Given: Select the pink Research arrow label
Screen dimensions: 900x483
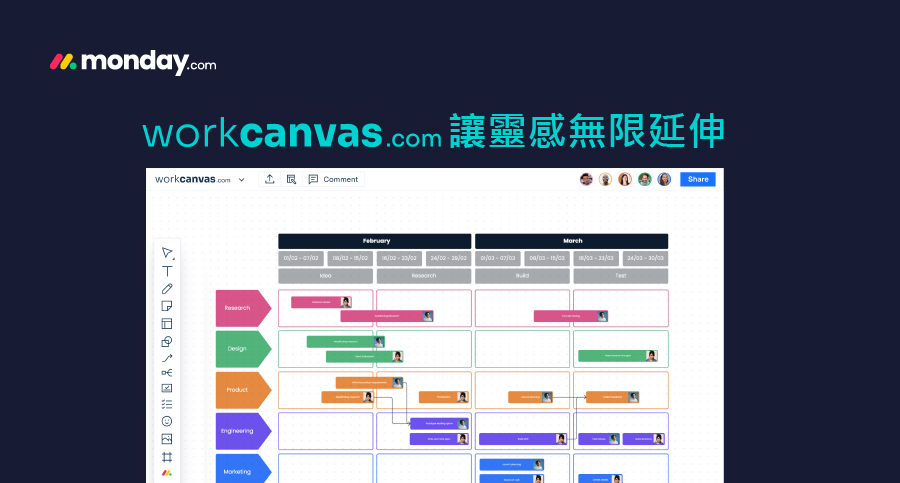Looking at the screenshot, I should click(x=242, y=308).
